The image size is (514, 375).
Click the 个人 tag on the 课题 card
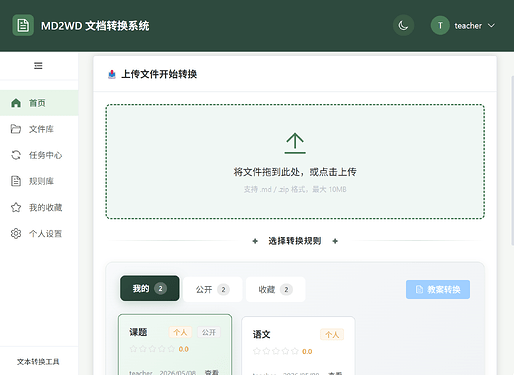click(180, 332)
